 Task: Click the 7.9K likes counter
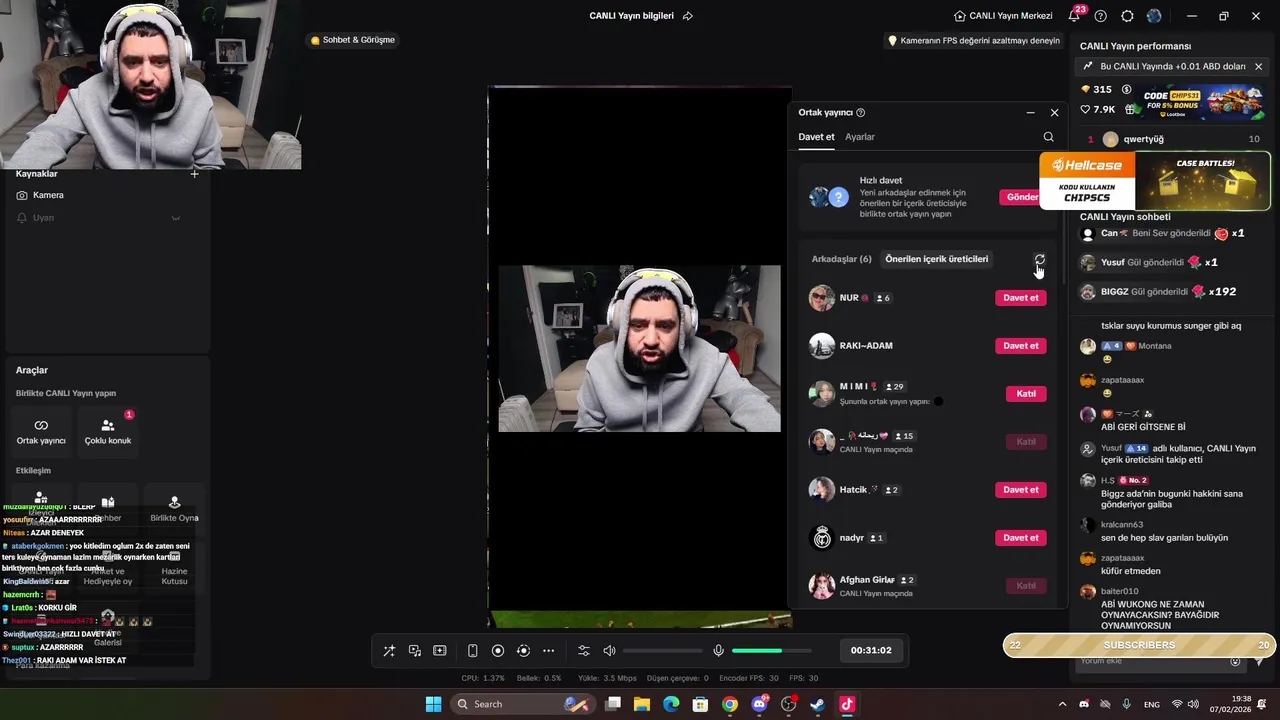[1098, 110]
